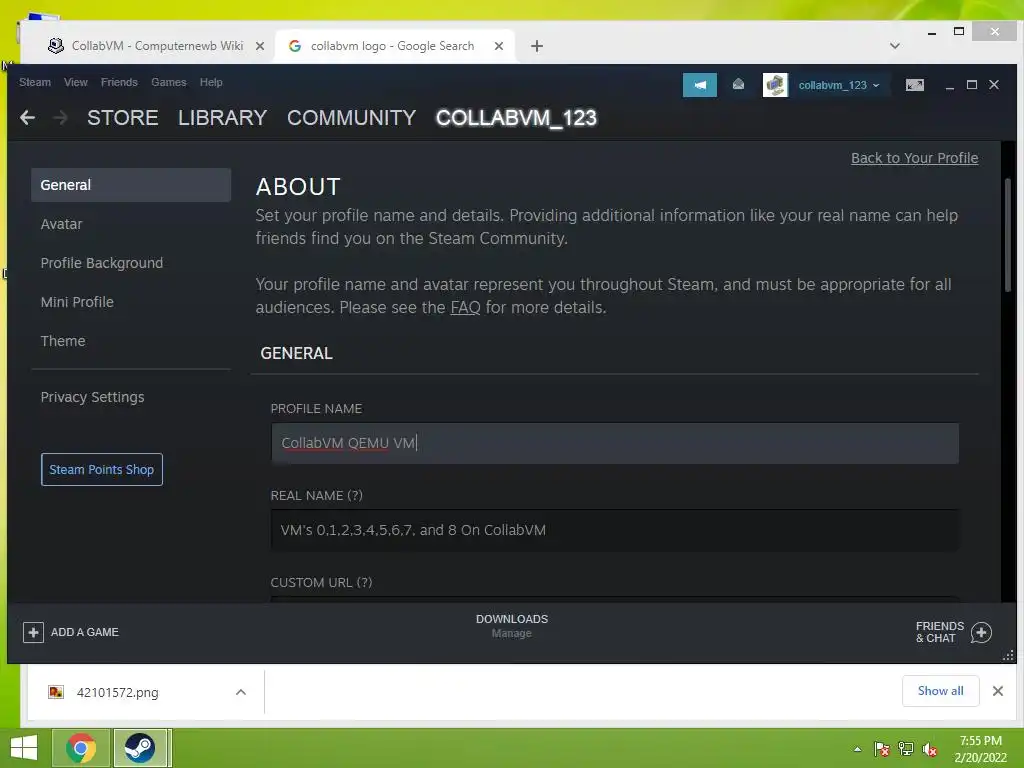Switch Steam to Big Picture mode

tap(914, 85)
